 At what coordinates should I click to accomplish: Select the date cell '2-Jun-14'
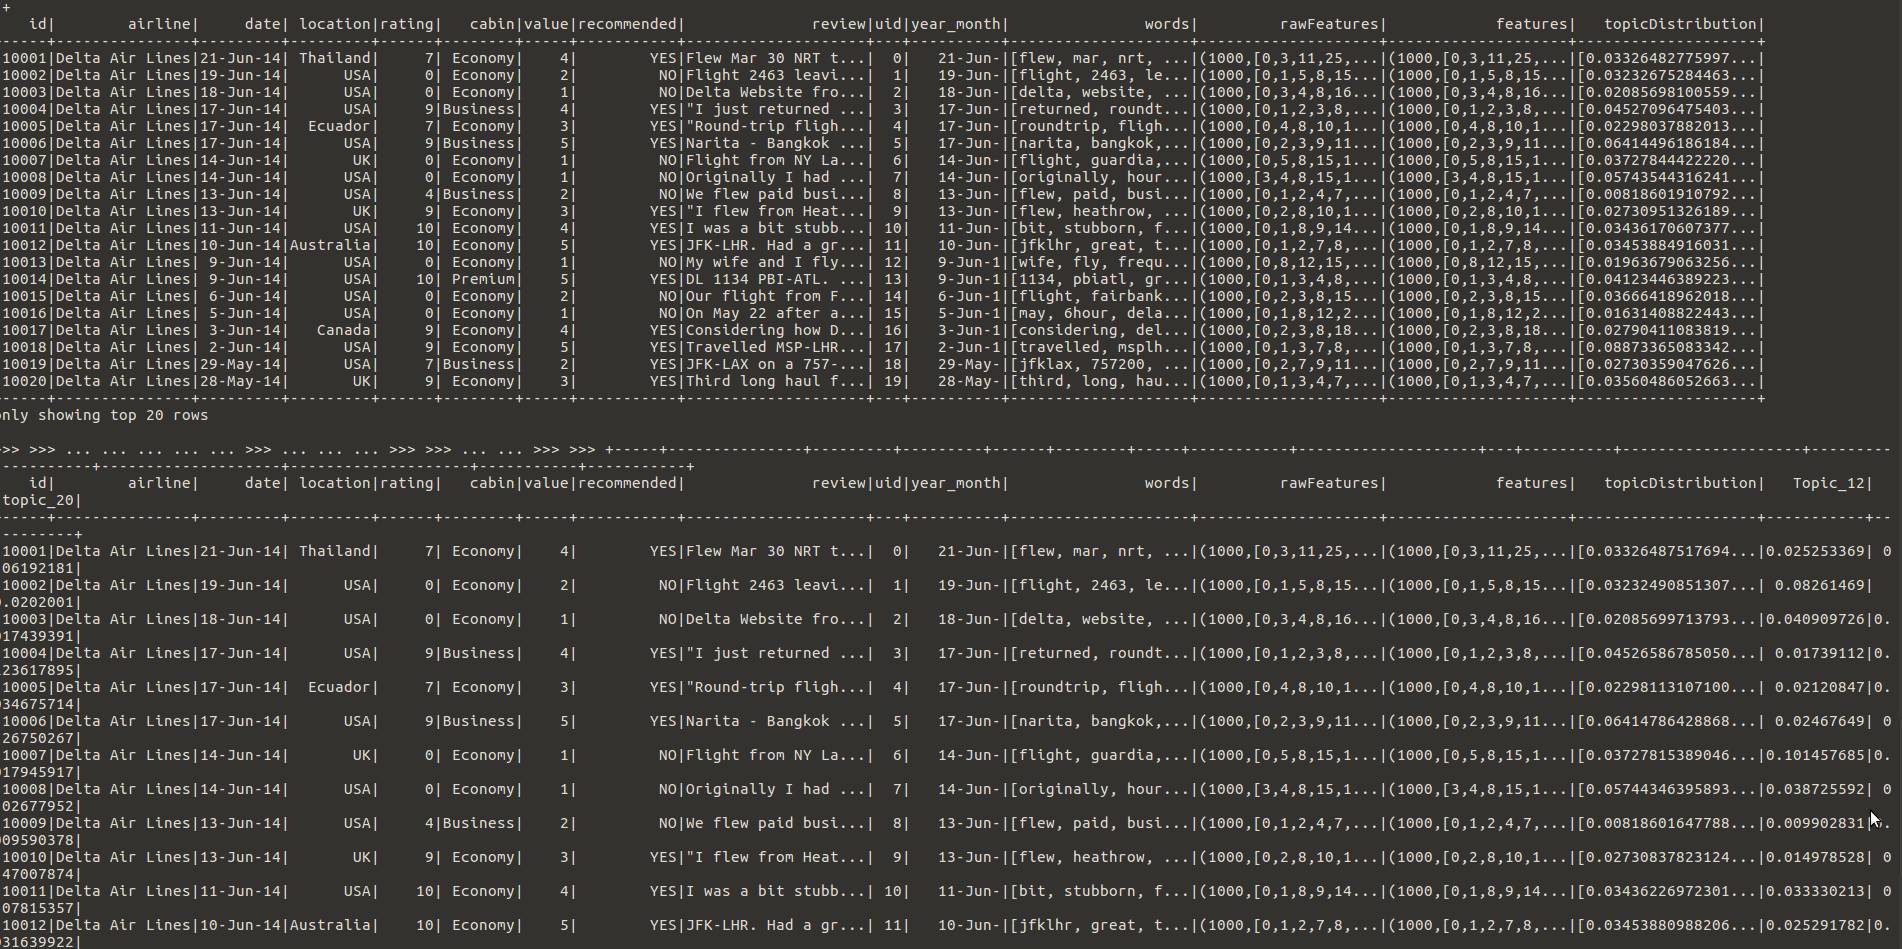[245, 347]
